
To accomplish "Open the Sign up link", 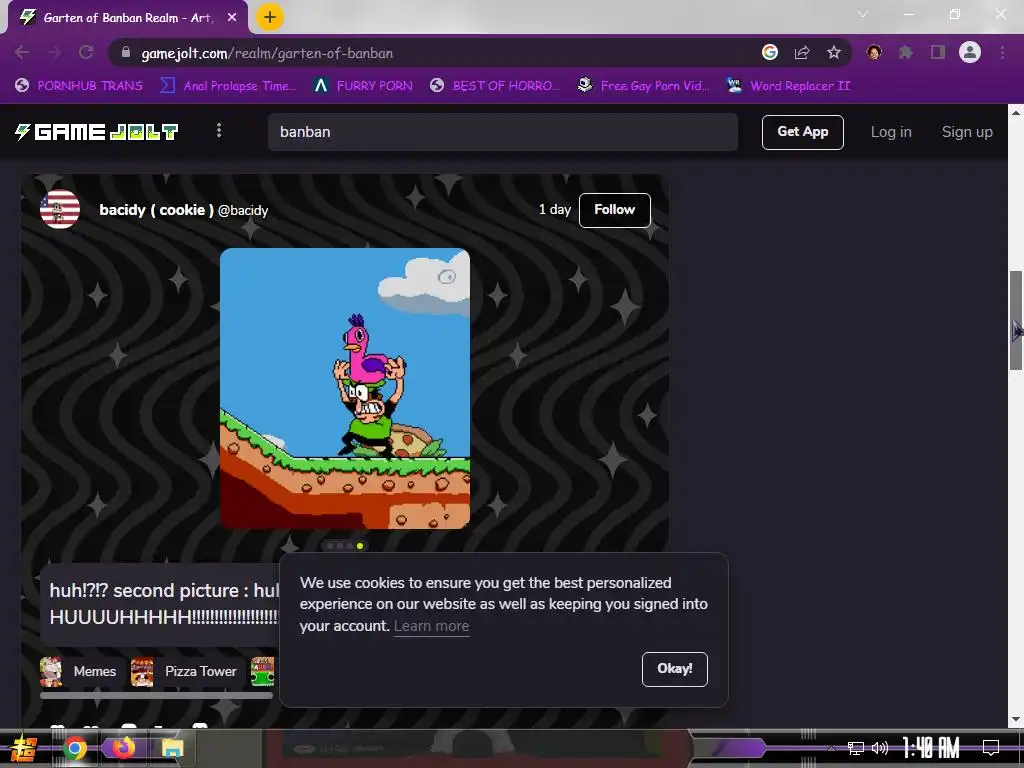I will [967, 132].
